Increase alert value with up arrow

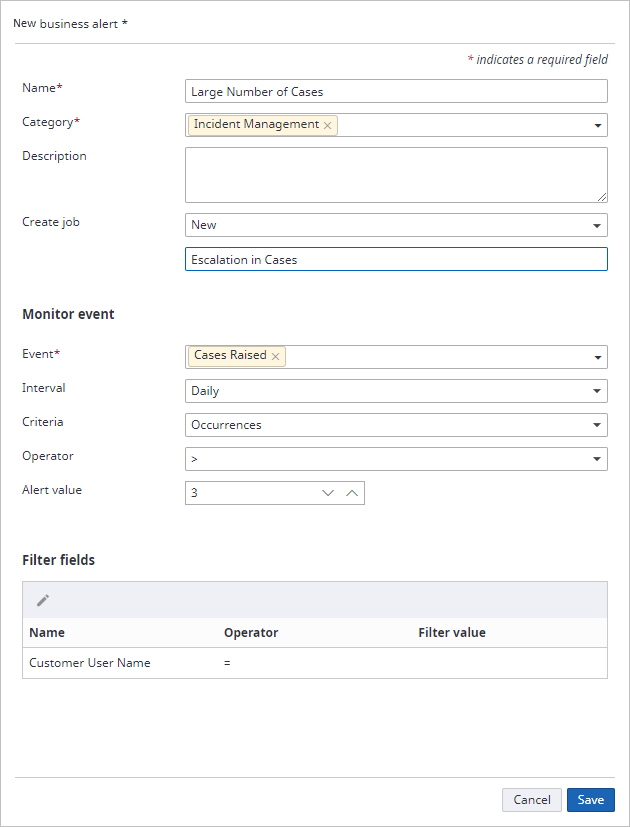click(x=351, y=493)
